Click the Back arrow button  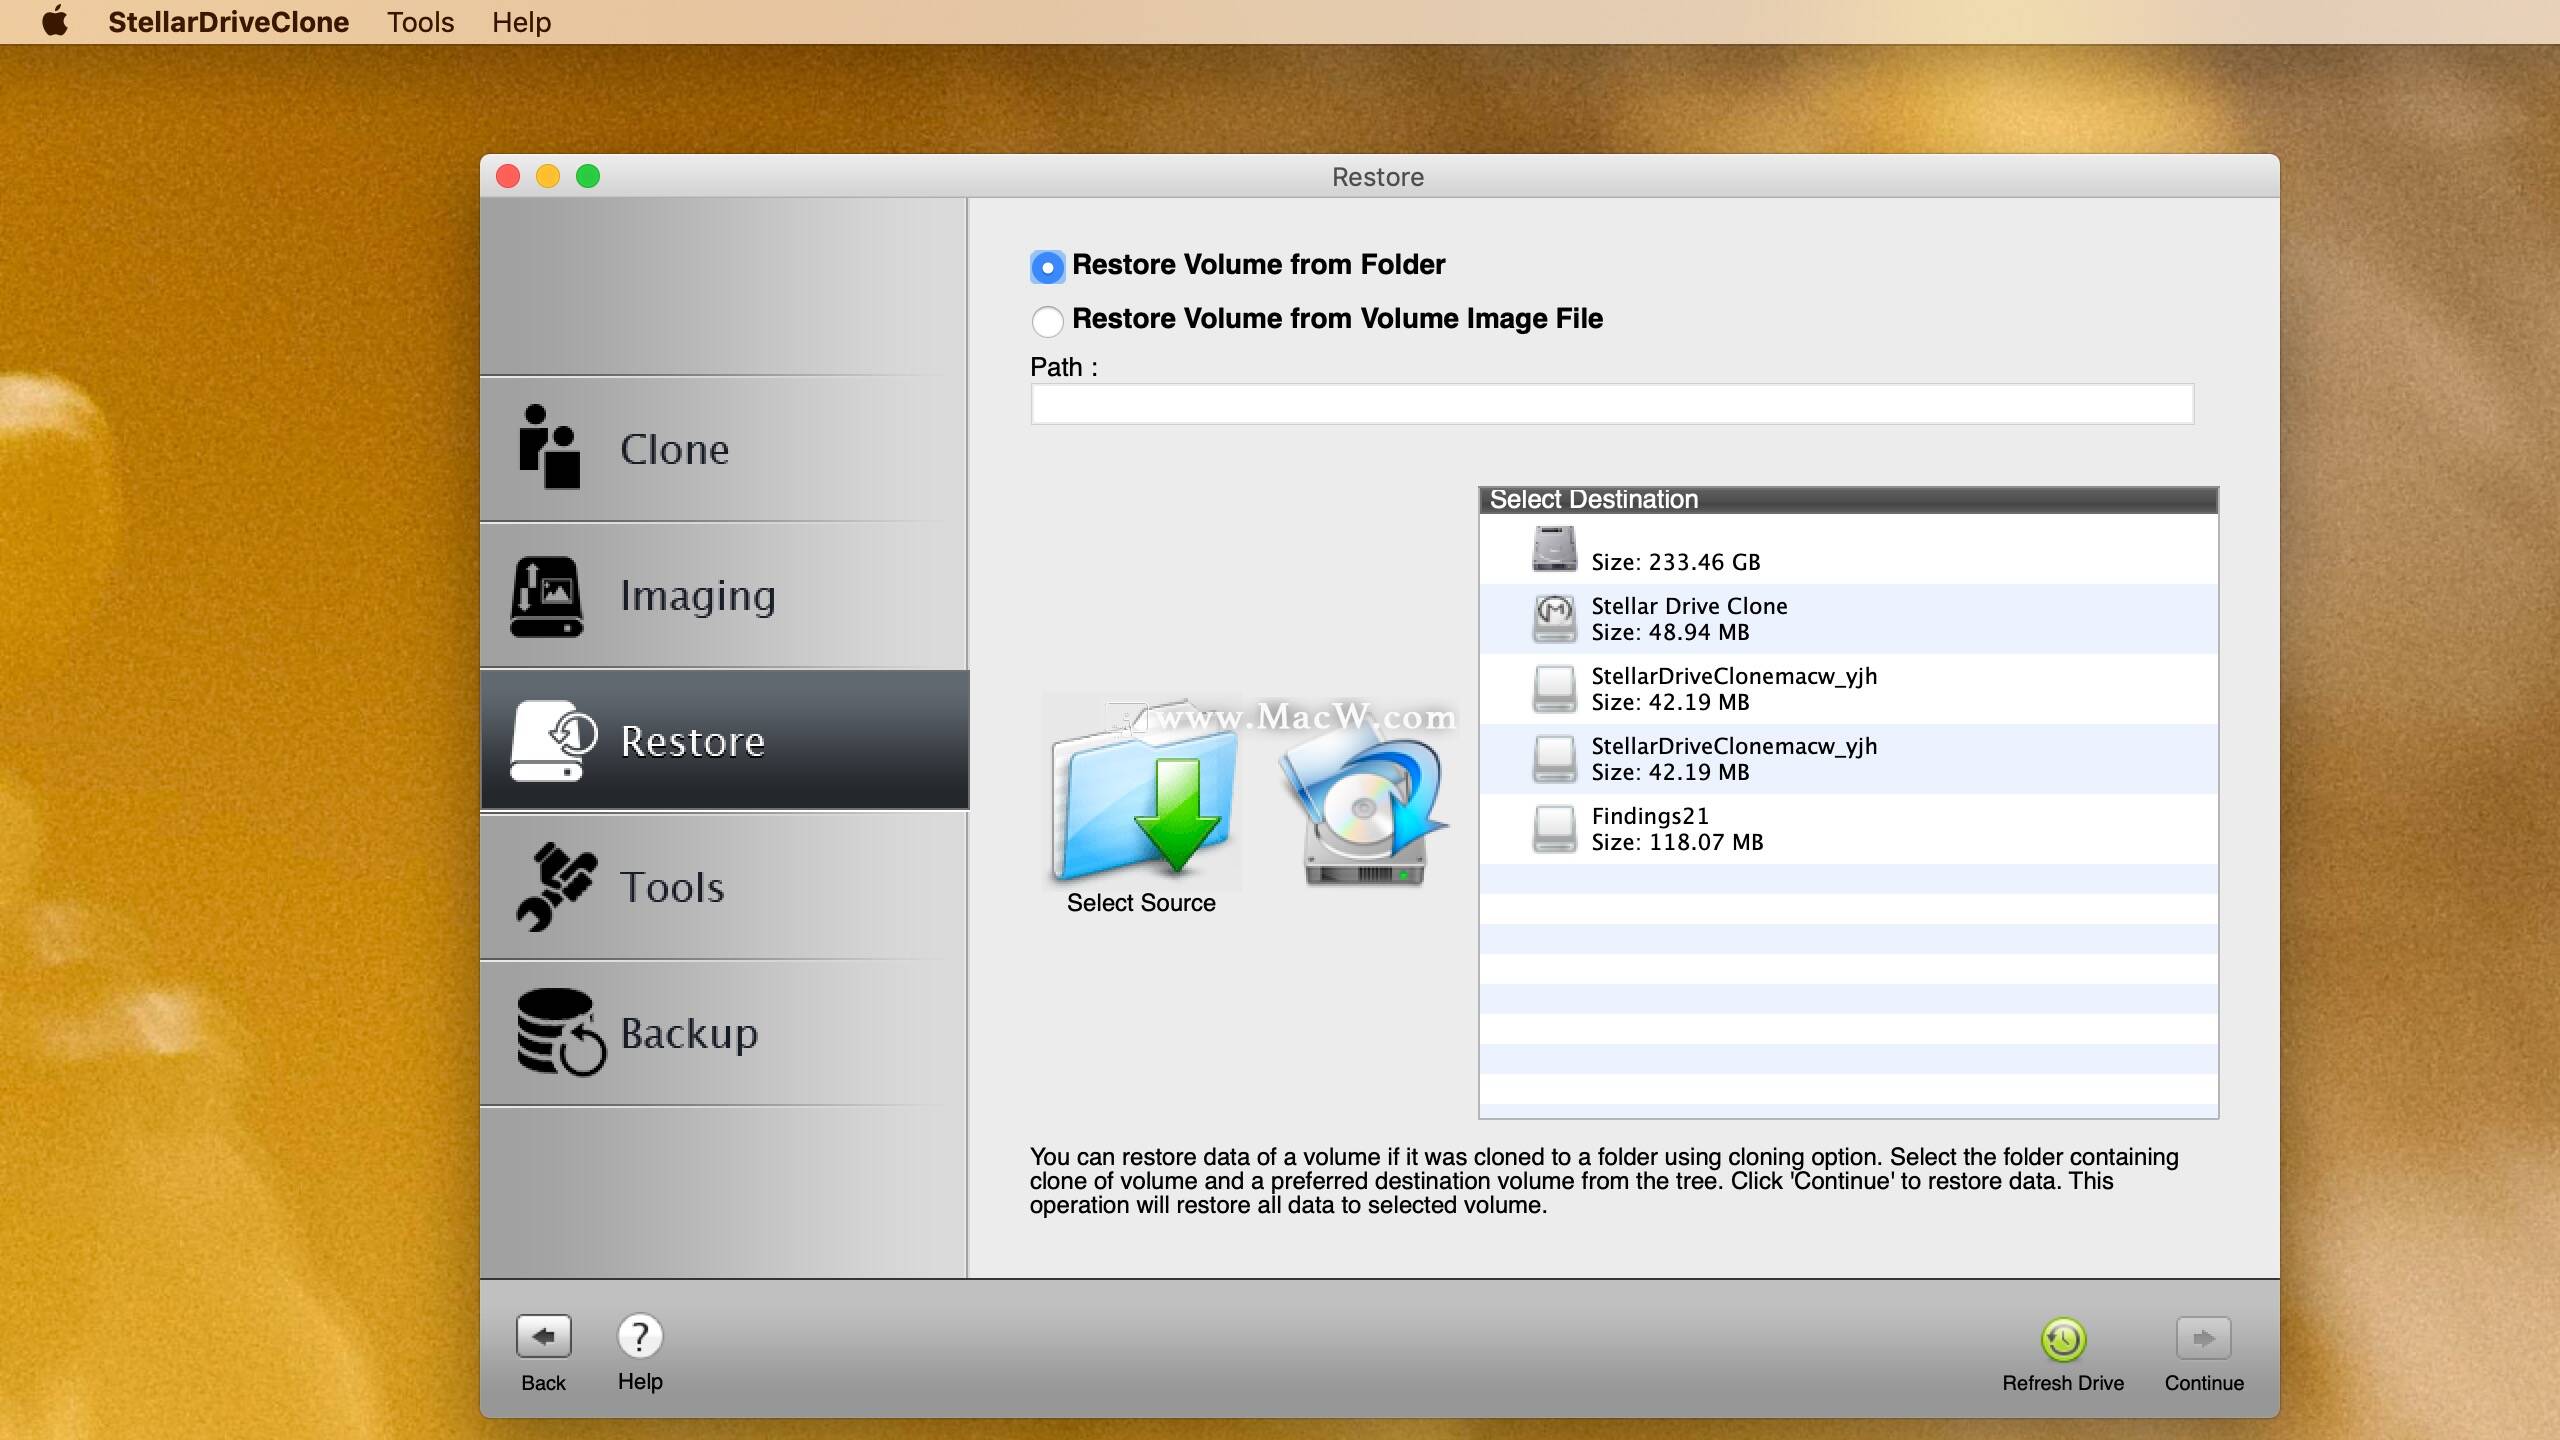click(x=543, y=1337)
